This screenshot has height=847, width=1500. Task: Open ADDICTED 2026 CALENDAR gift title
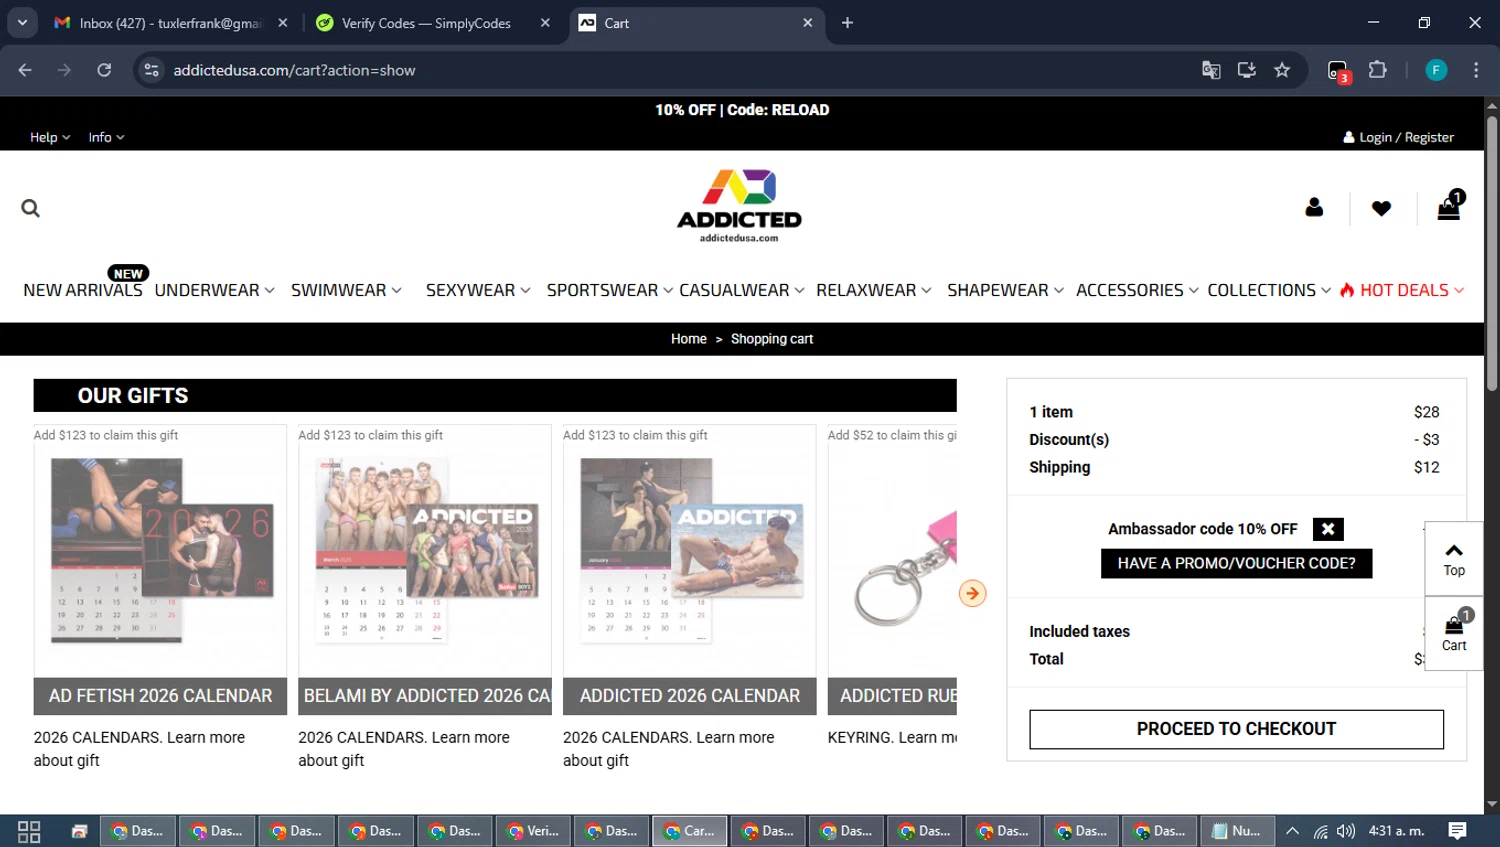(690, 696)
